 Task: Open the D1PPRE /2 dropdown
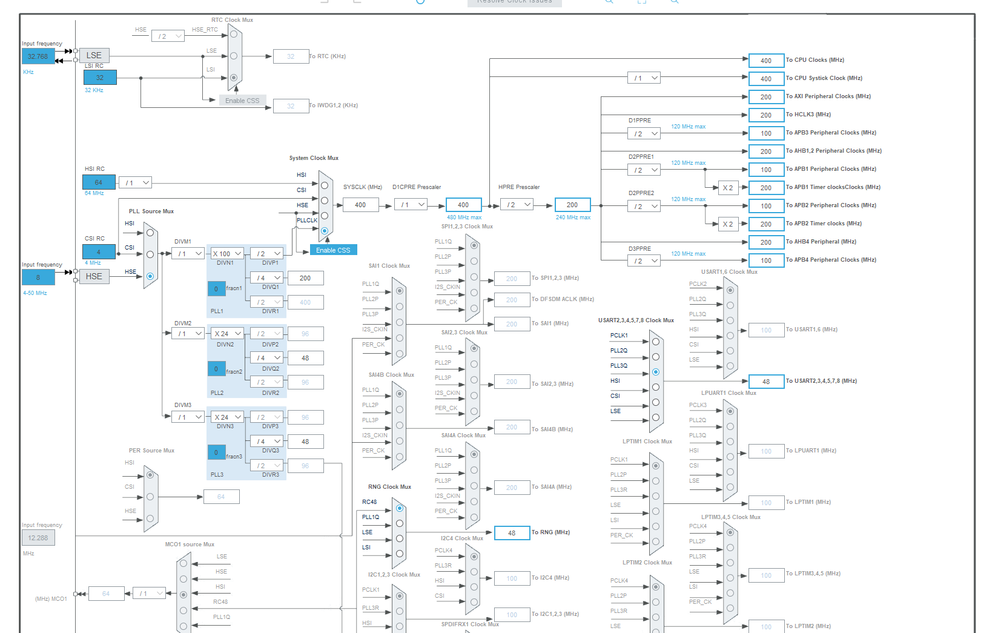point(643,134)
